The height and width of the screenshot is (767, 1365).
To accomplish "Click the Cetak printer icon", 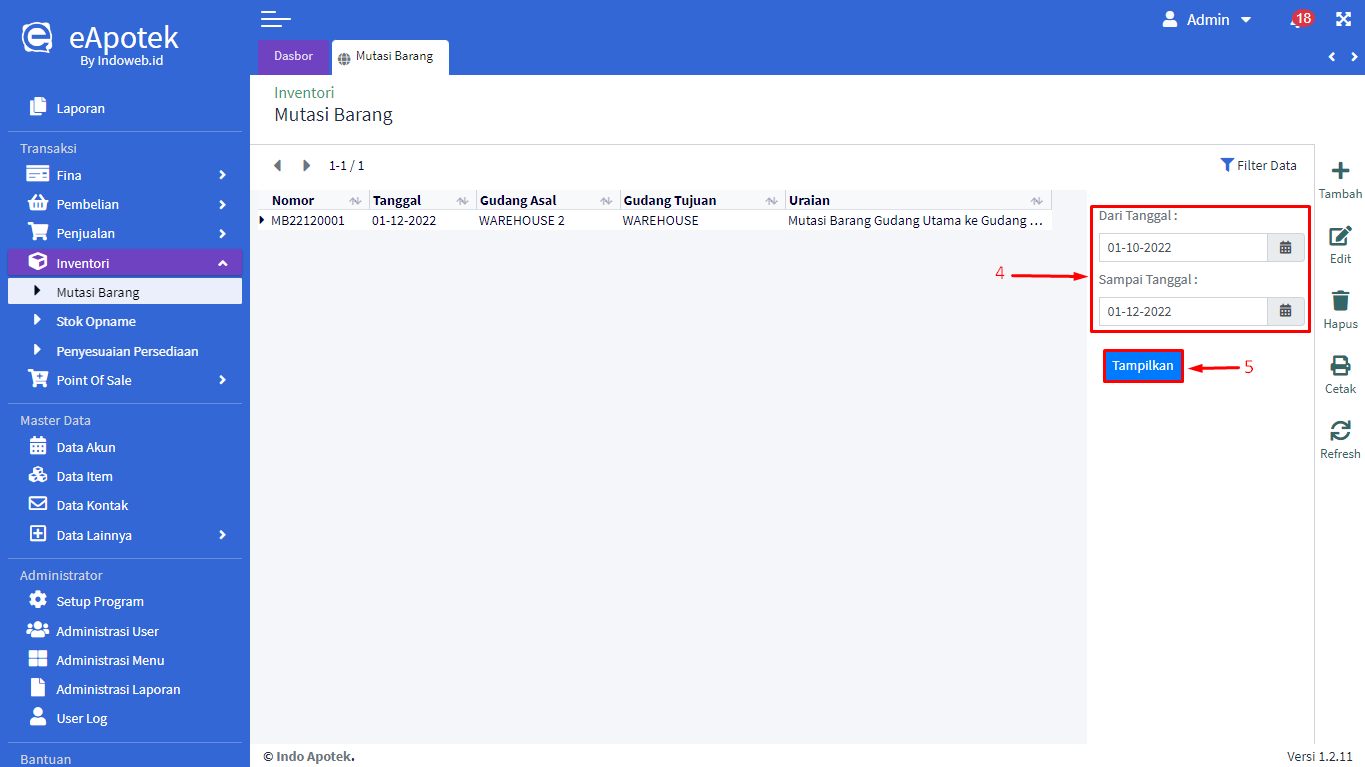I will [1340, 366].
